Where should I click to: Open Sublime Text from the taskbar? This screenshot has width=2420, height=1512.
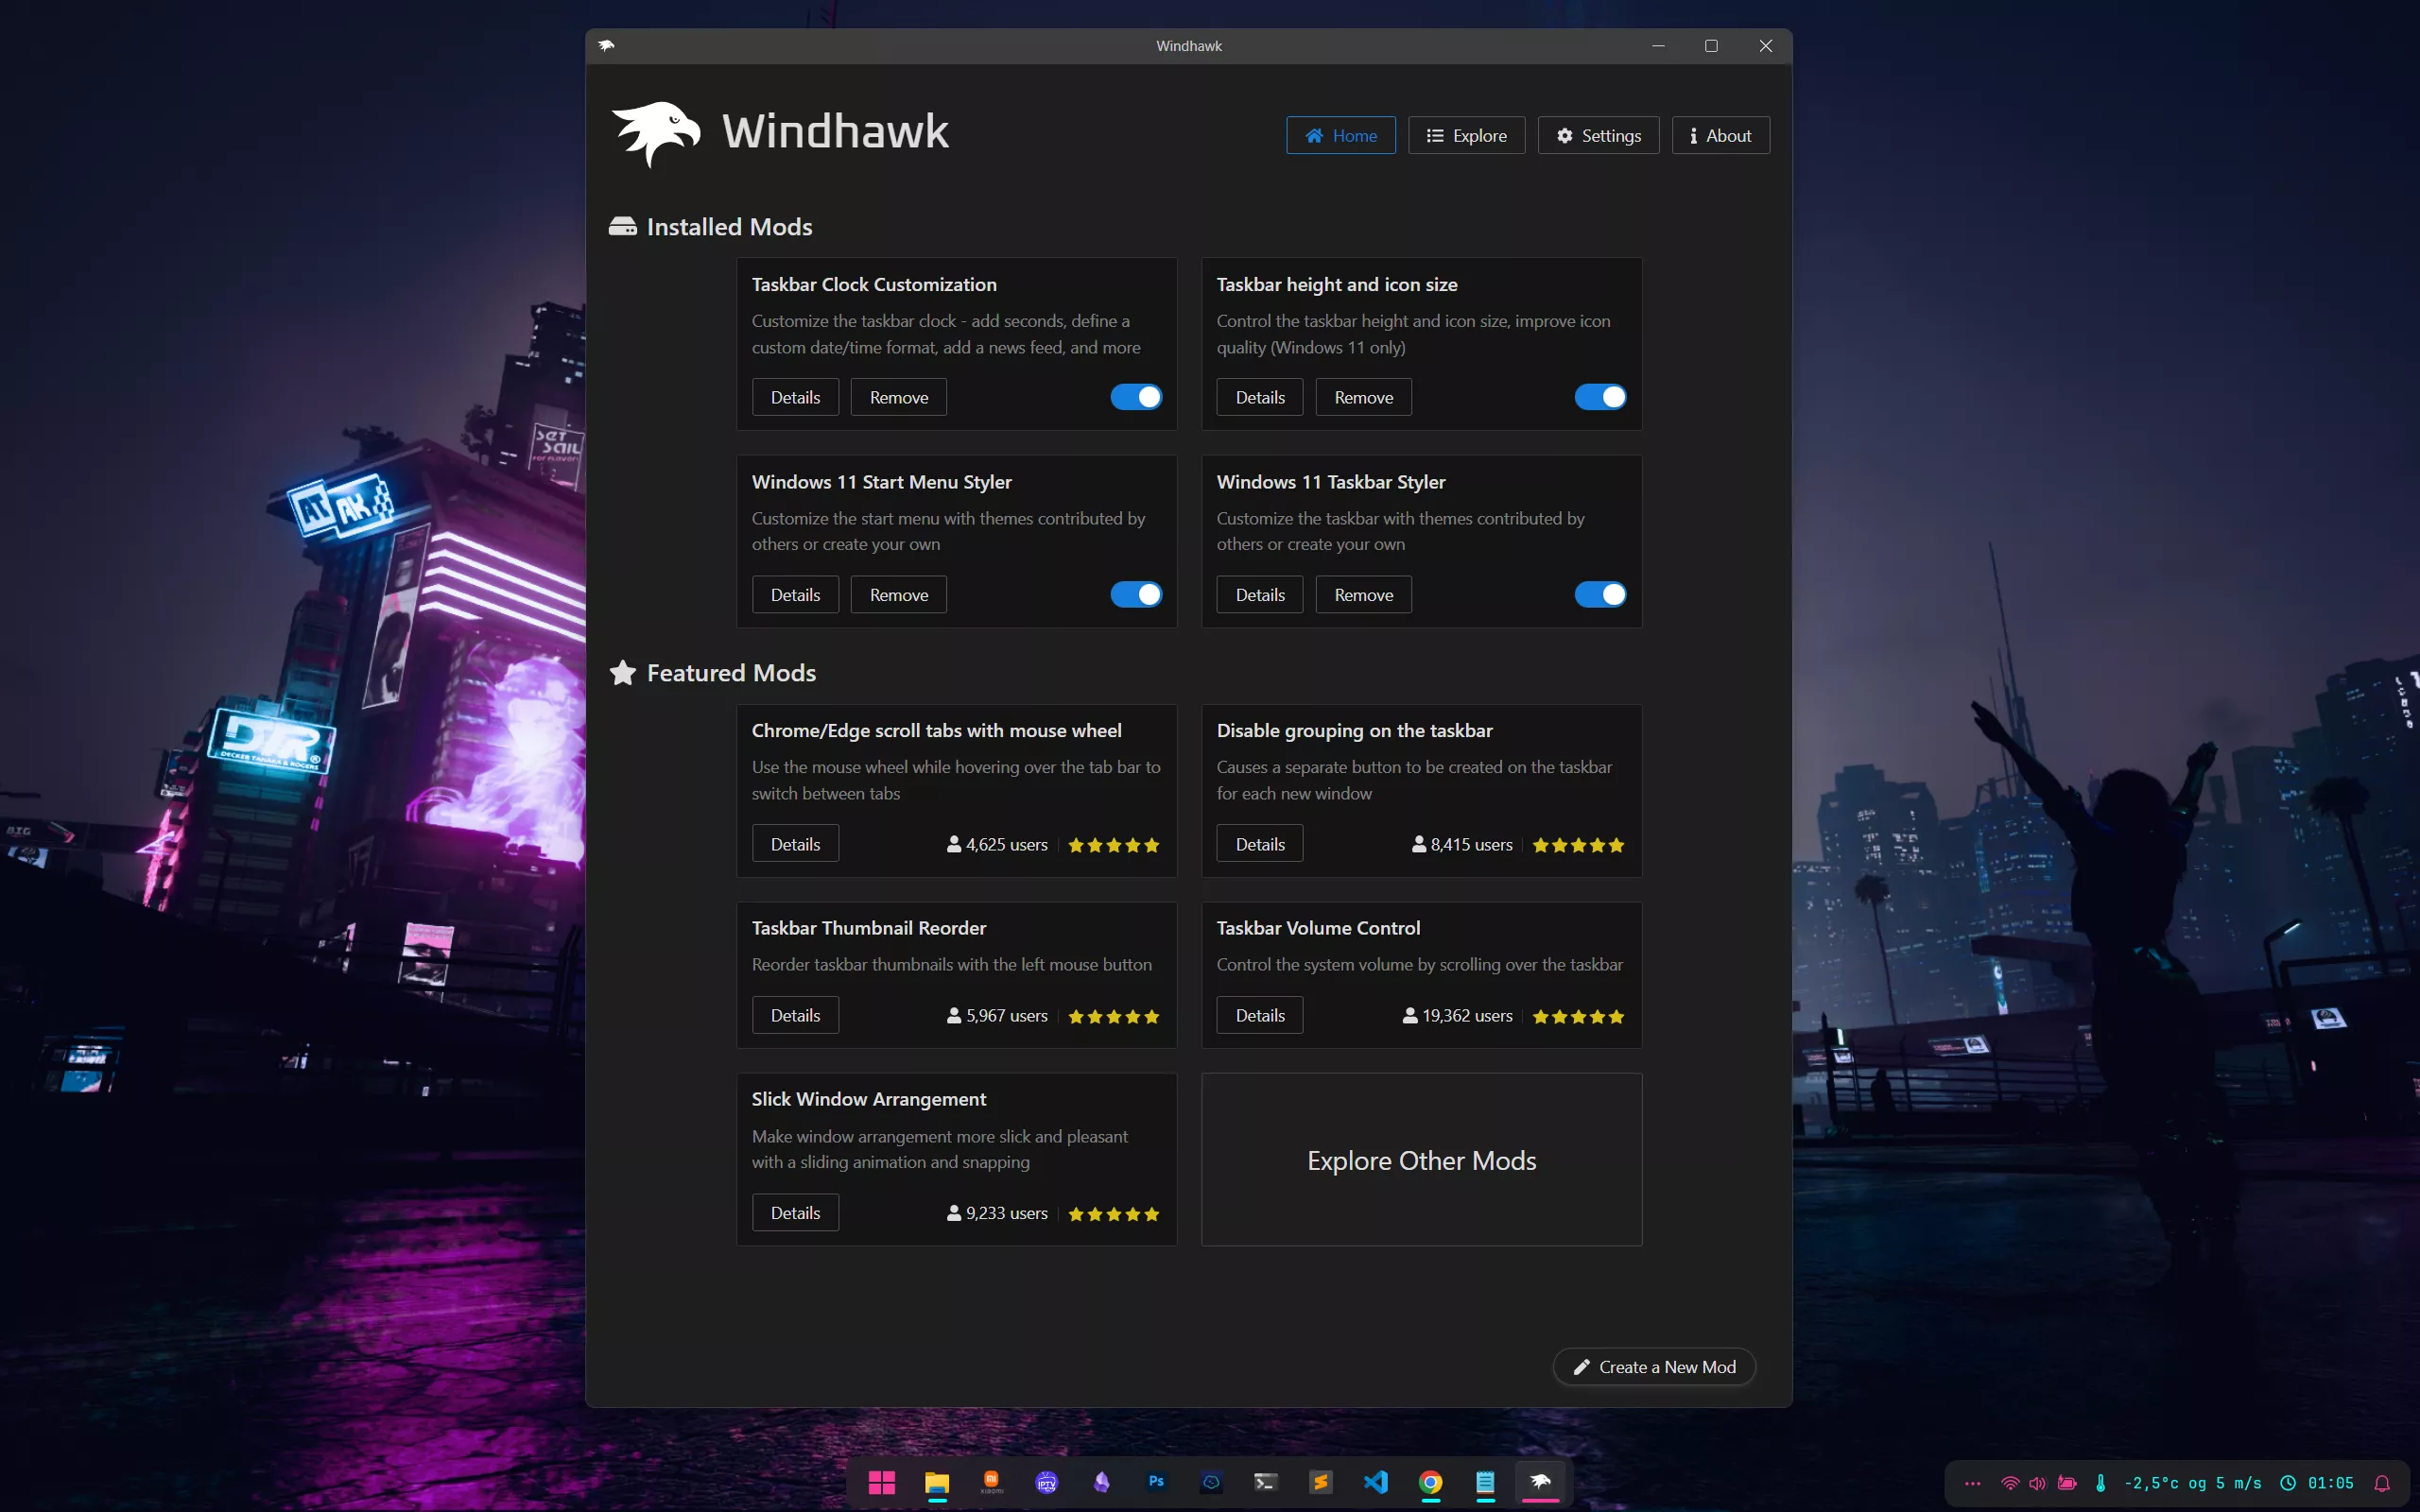click(1320, 1482)
